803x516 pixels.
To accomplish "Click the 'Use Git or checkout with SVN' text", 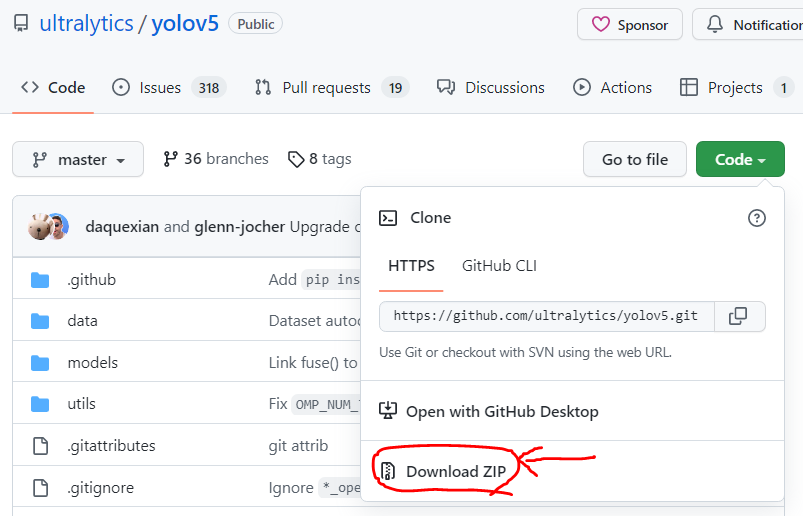I will pyautogui.click(x=525, y=352).
